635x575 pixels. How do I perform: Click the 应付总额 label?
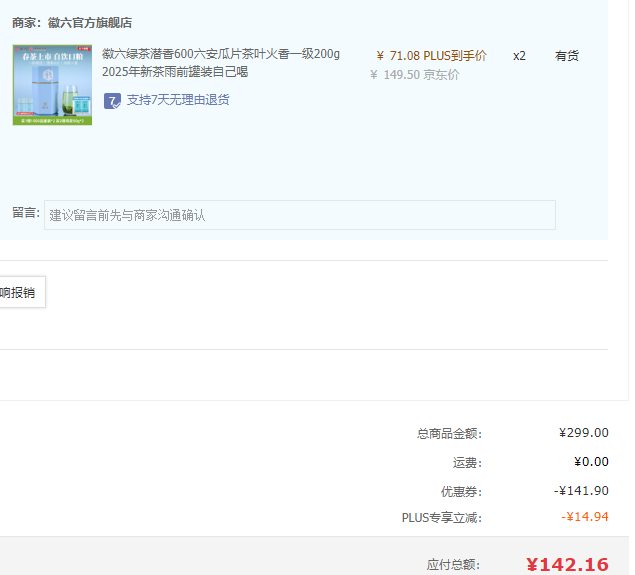pyautogui.click(x=453, y=564)
